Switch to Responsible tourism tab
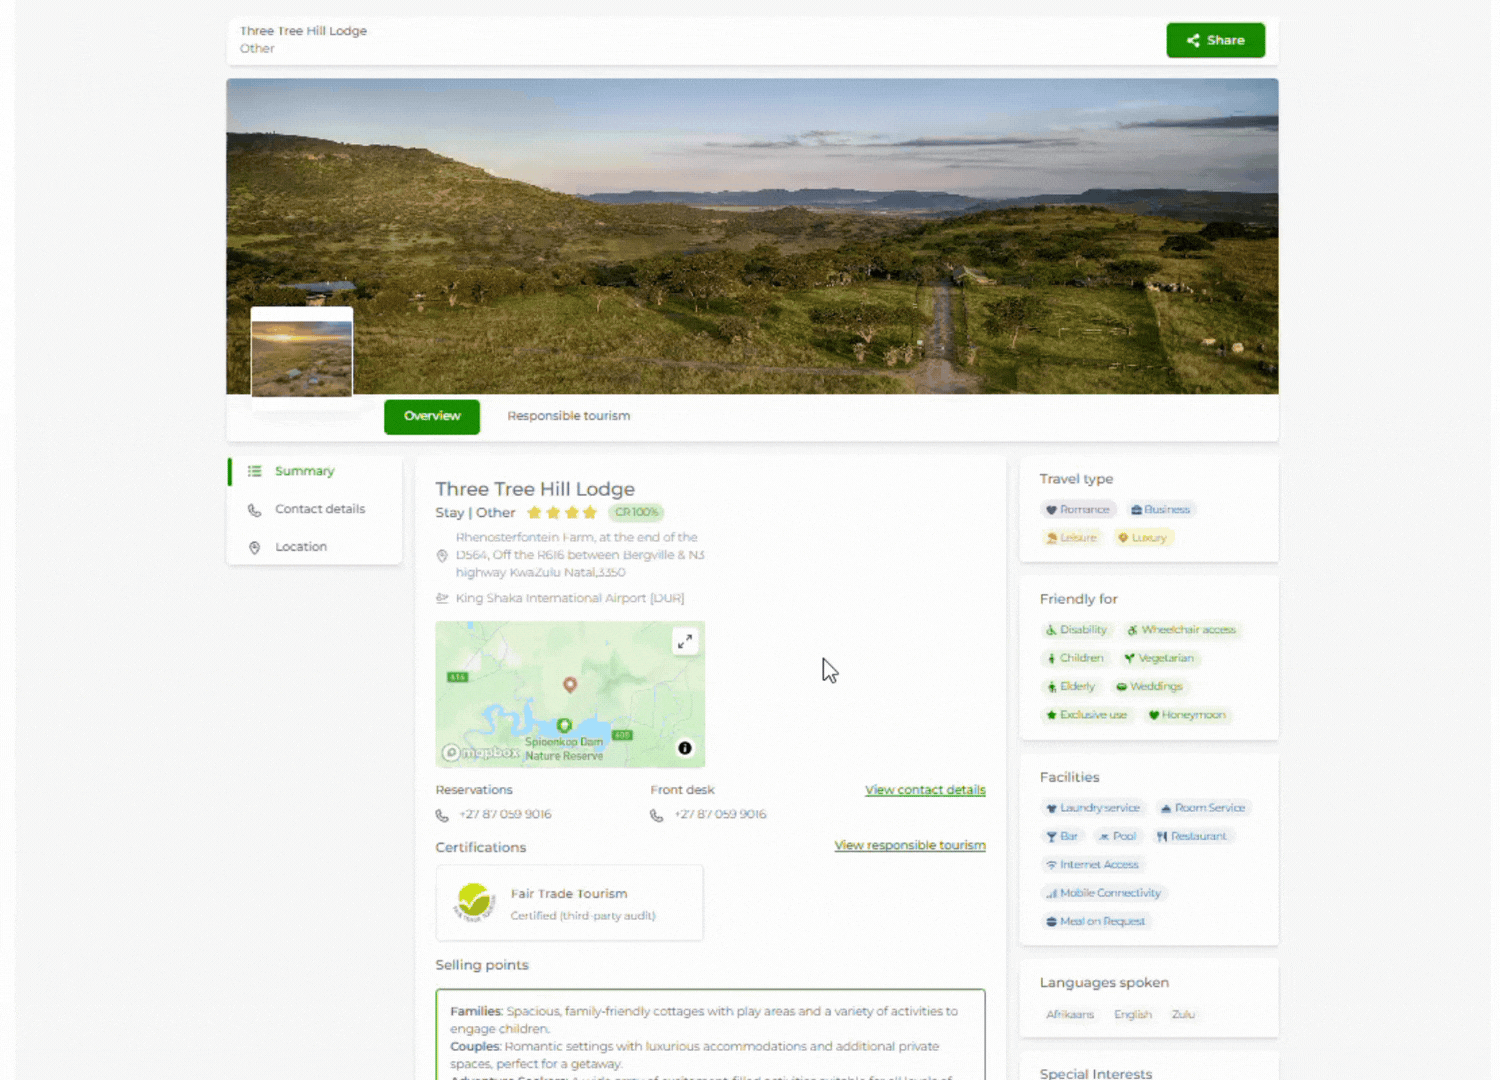 (568, 416)
